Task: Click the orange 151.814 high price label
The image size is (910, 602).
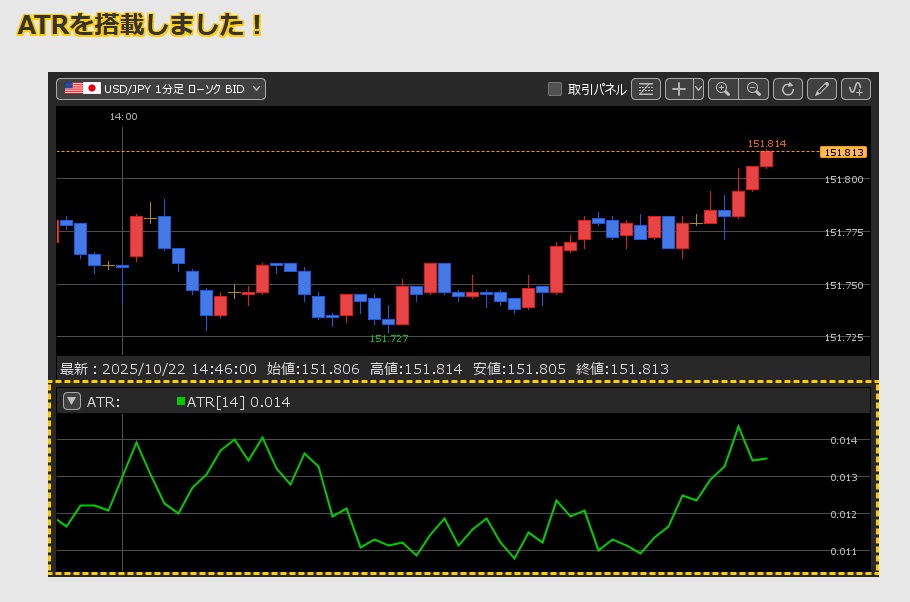Action: 766,143
